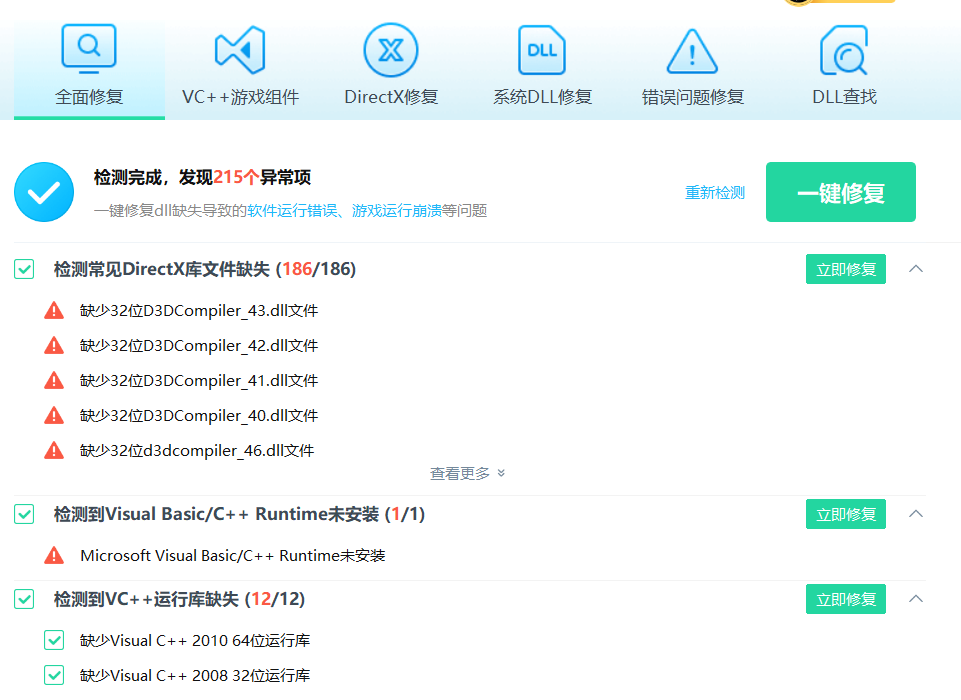Select the 缺少32位d3dcompiler_46.dll文件 entry
Viewport: 961px width, 700px height.
pos(197,451)
